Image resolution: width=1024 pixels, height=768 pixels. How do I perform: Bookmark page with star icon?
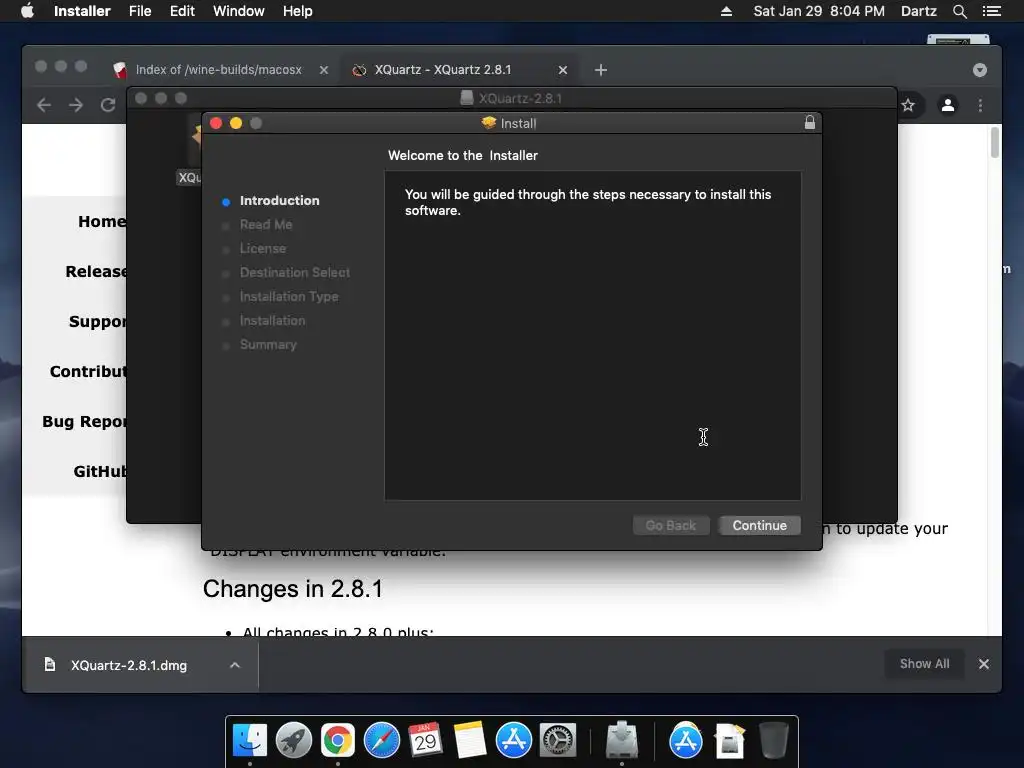908,105
